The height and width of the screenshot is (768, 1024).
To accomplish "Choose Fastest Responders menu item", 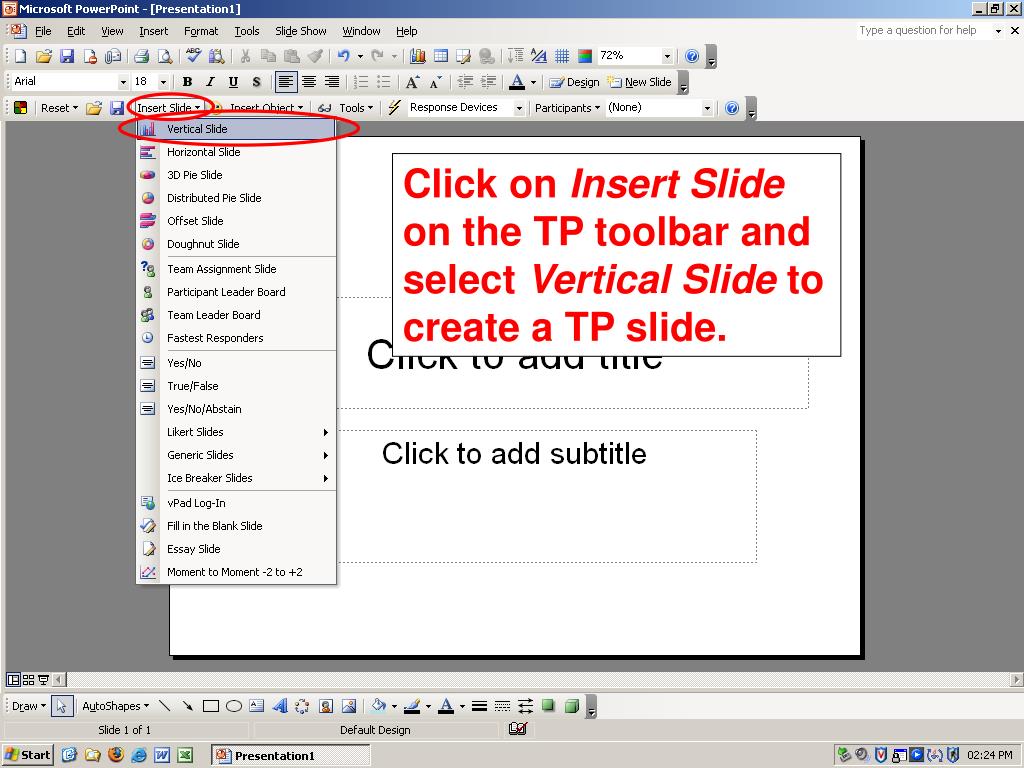I will pyautogui.click(x=236, y=338).
